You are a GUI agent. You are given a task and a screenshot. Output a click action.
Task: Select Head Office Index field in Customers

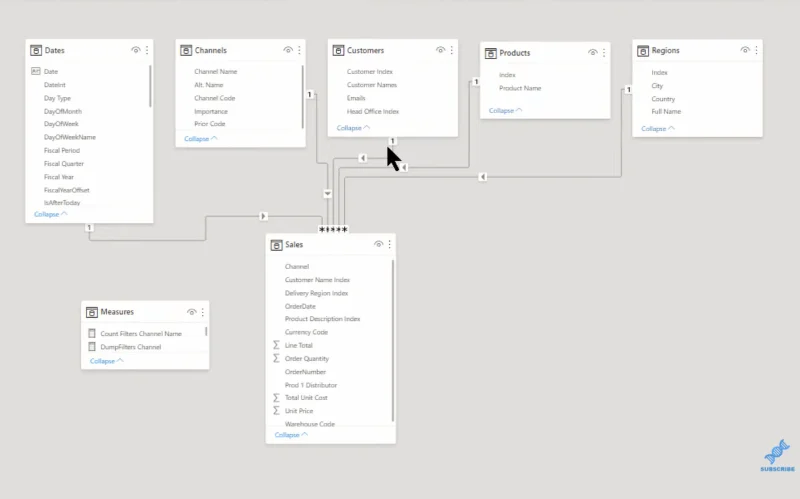click(x=373, y=111)
